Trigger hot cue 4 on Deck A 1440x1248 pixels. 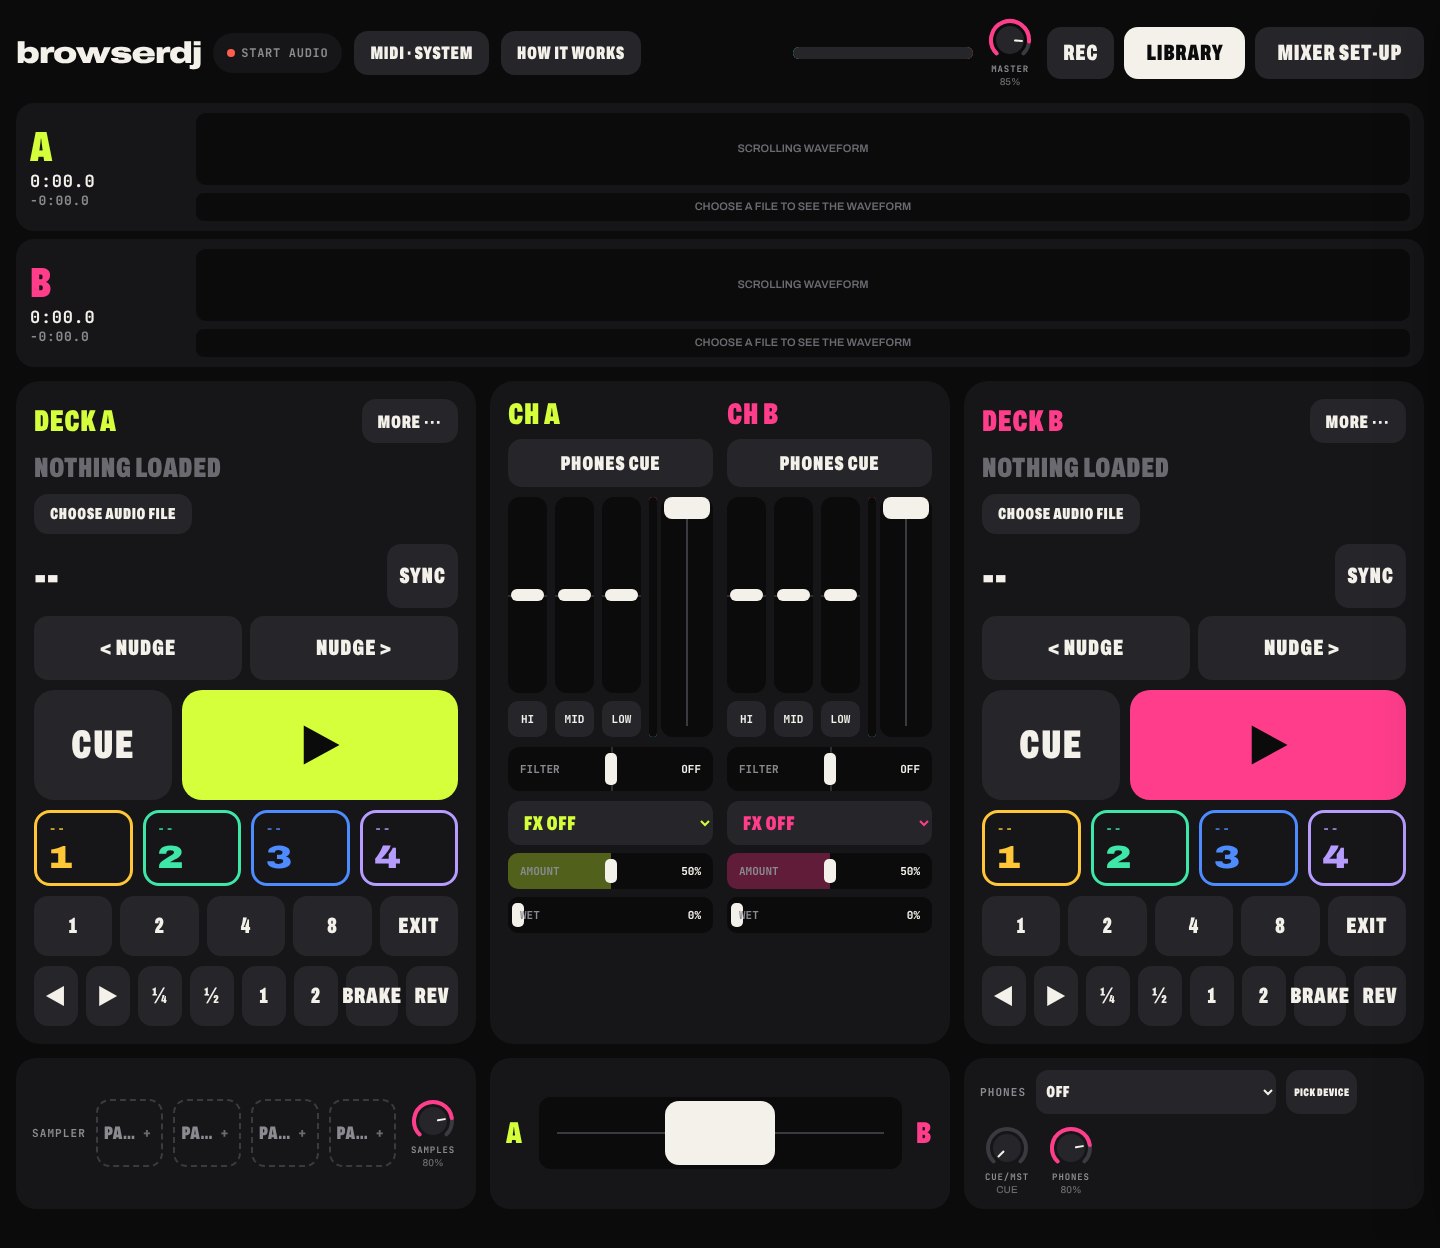point(409,848)
